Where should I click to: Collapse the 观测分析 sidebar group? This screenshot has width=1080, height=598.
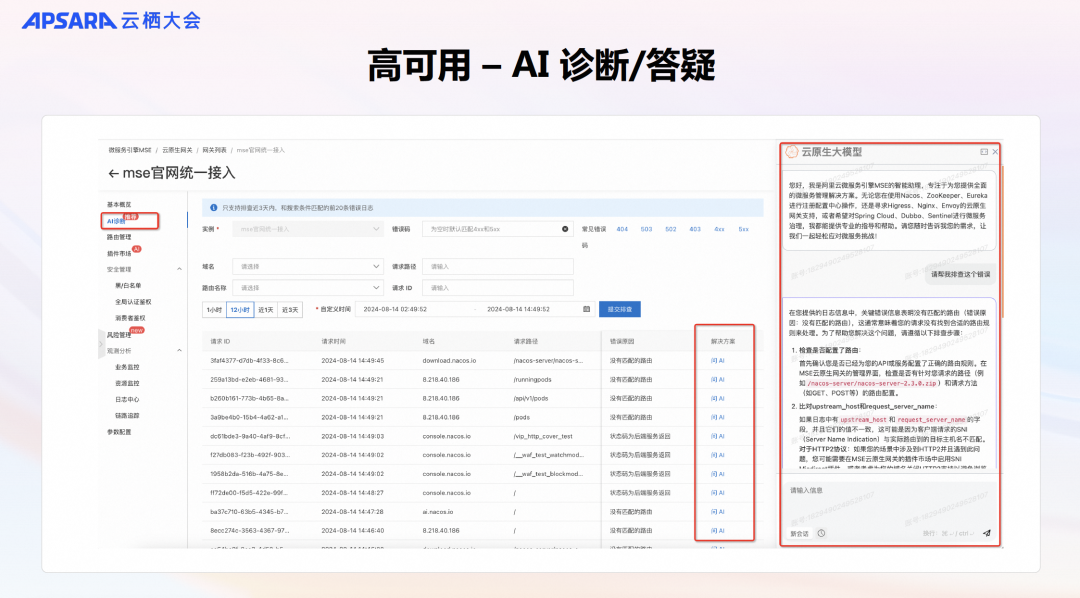pyautogui.click(x=179, y=351)
